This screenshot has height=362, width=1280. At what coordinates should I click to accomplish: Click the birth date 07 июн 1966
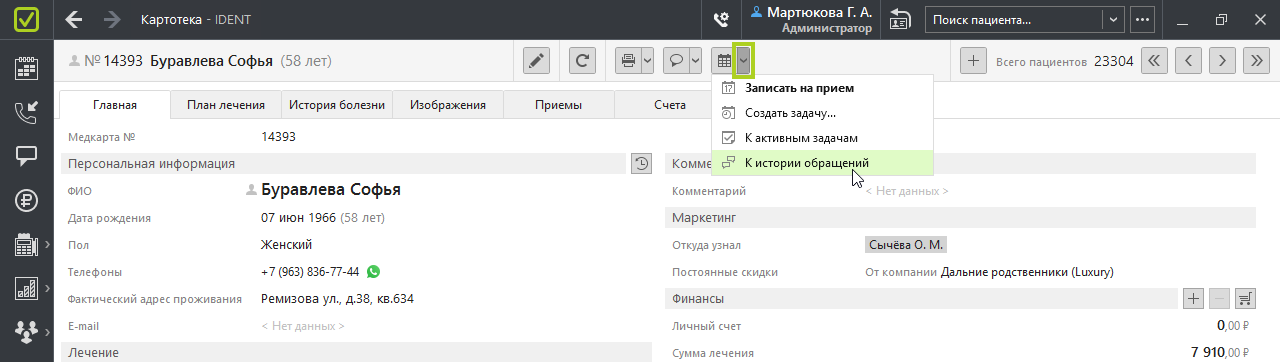coord(298,217)
